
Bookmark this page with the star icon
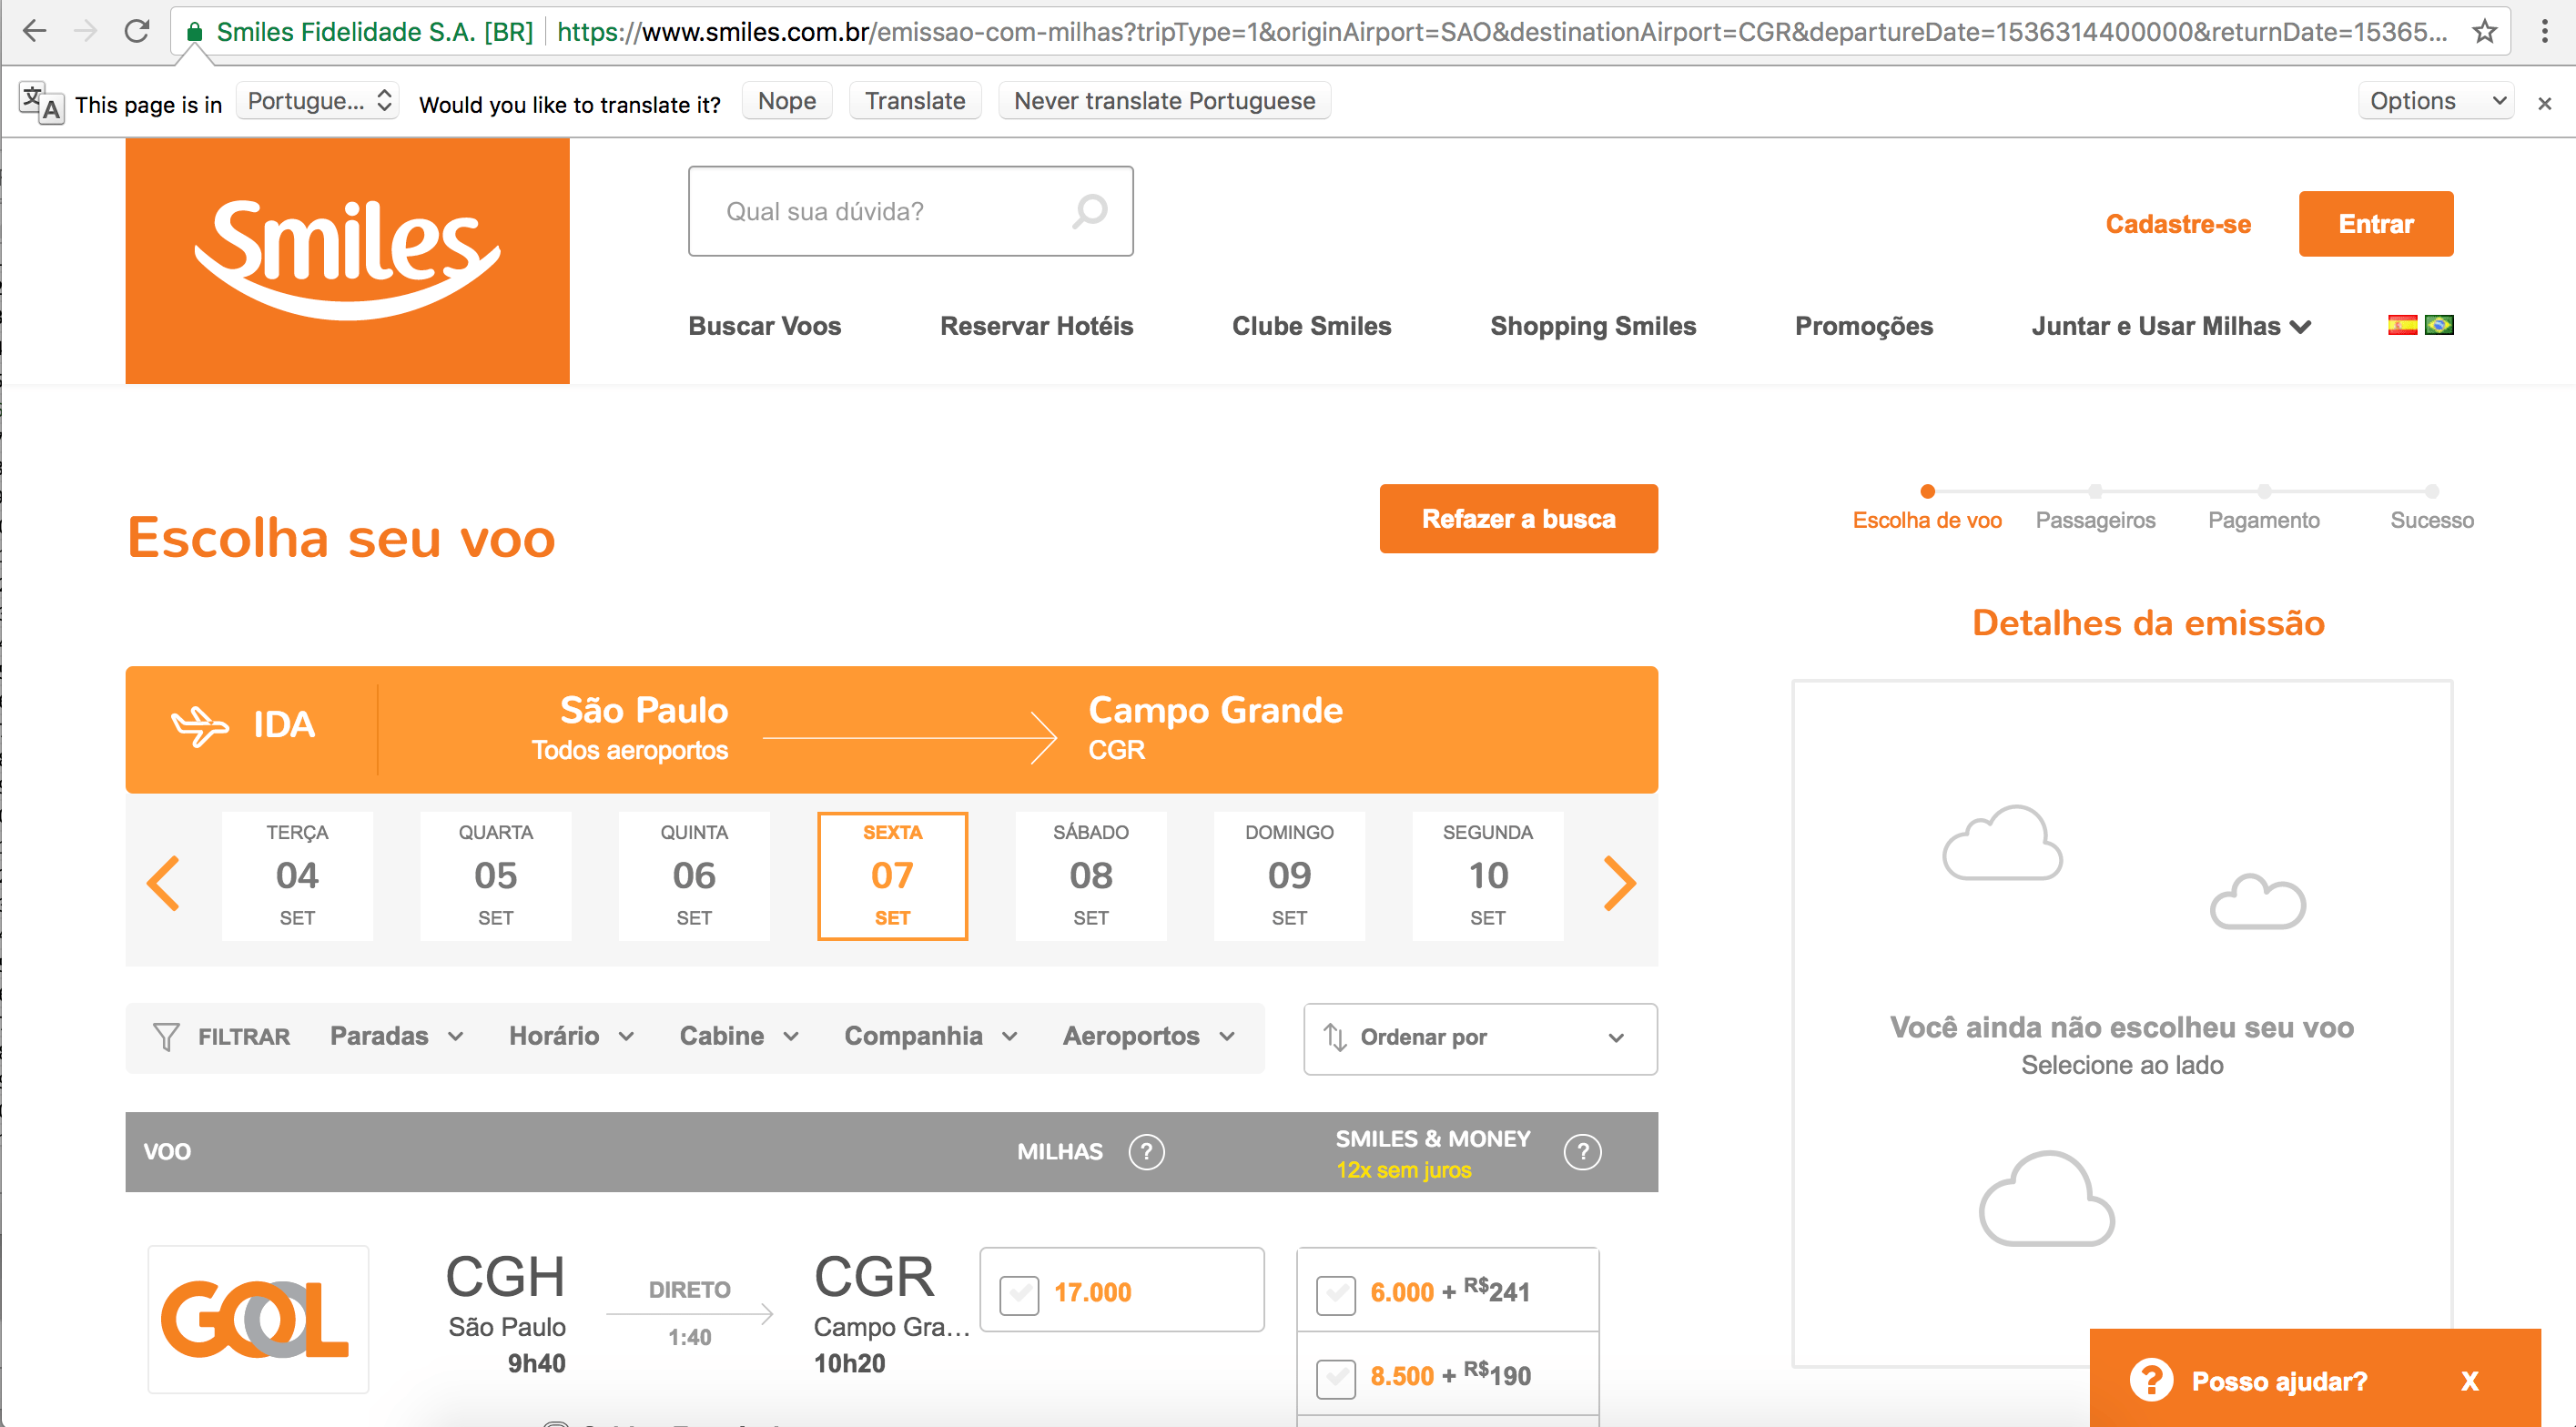coord(2484,32)
